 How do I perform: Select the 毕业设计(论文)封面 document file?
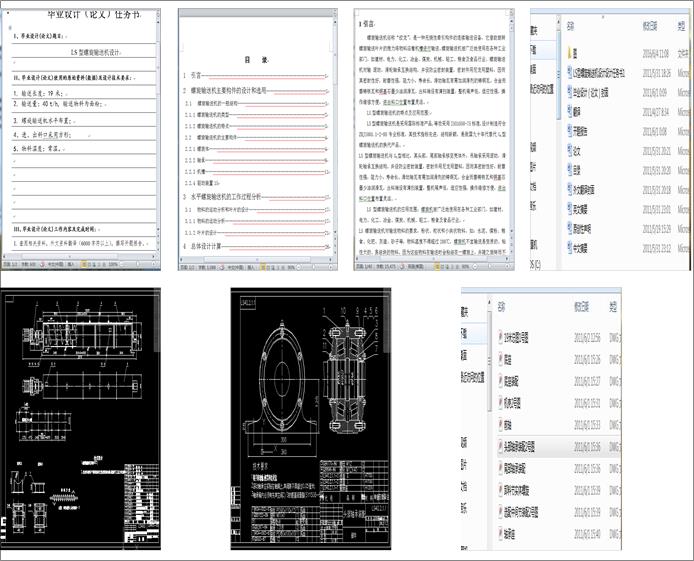point(588,92)
